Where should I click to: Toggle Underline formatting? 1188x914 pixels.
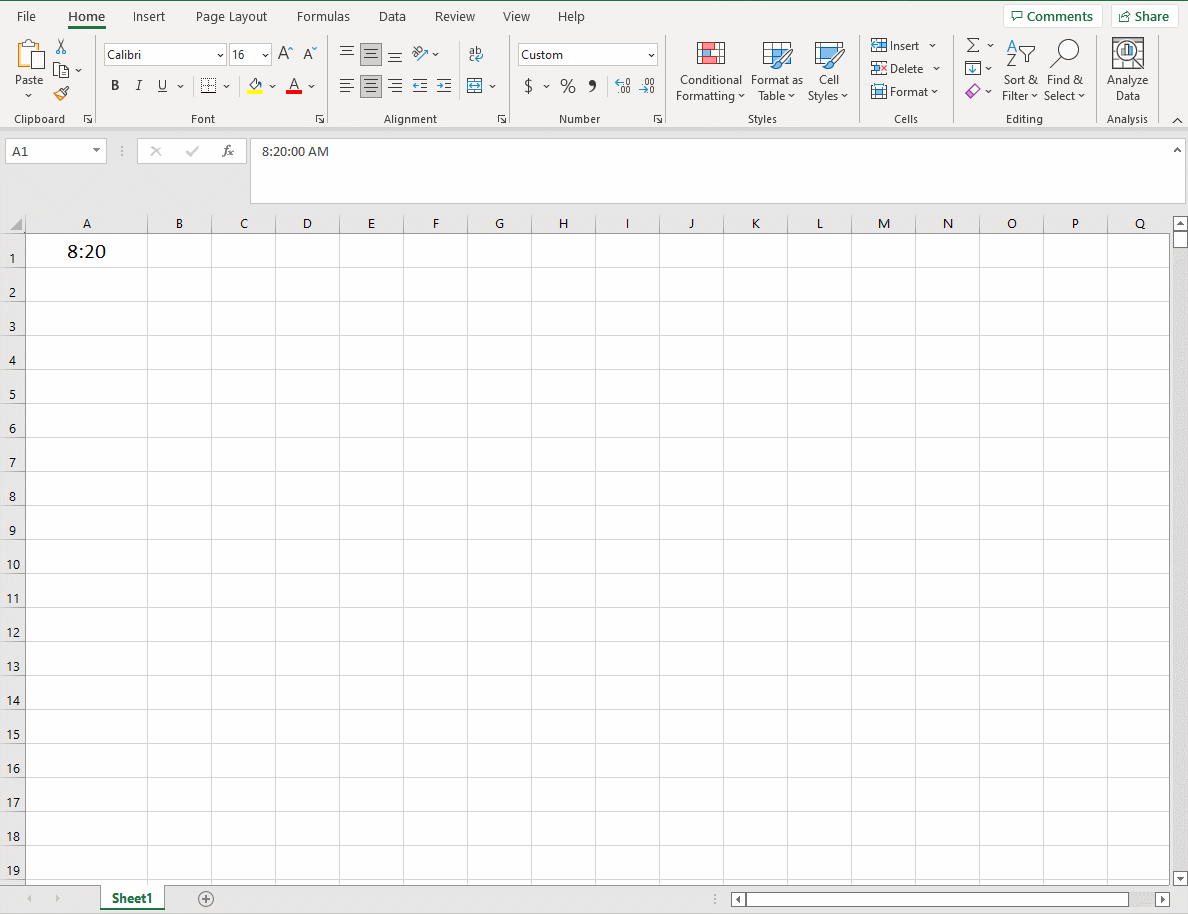point(161,86)
